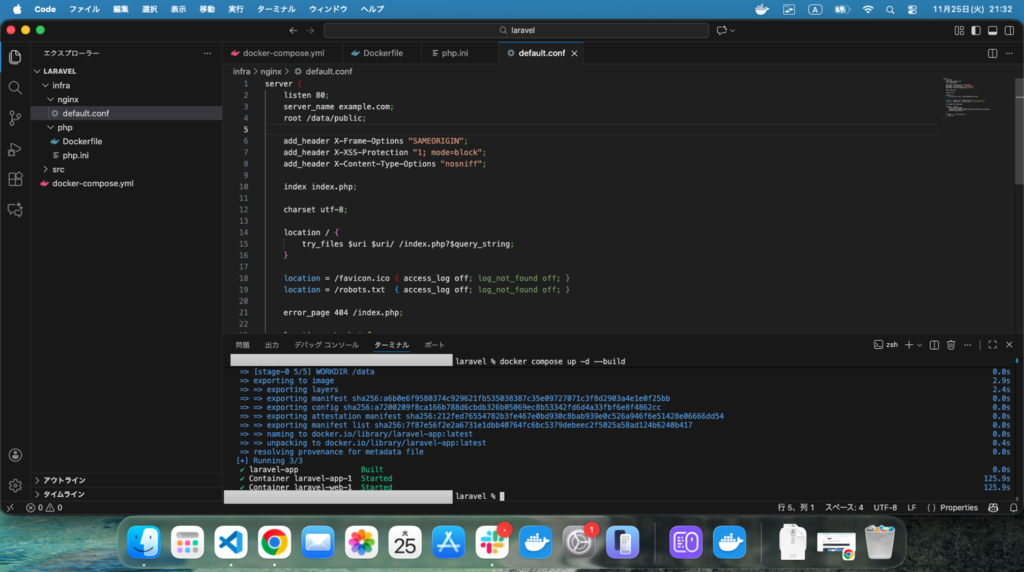
Task: Switch to the docker-compose.yml tab
Action: (x=284, y=53)
